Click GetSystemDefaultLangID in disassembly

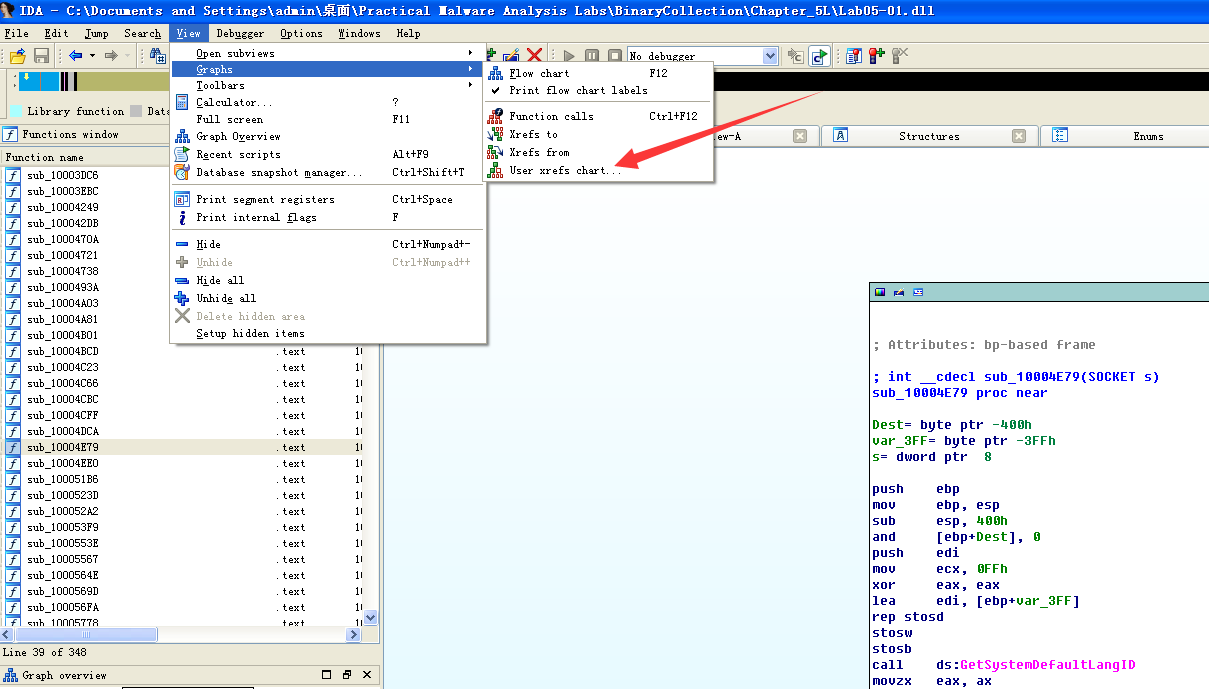pos(1047,665)
